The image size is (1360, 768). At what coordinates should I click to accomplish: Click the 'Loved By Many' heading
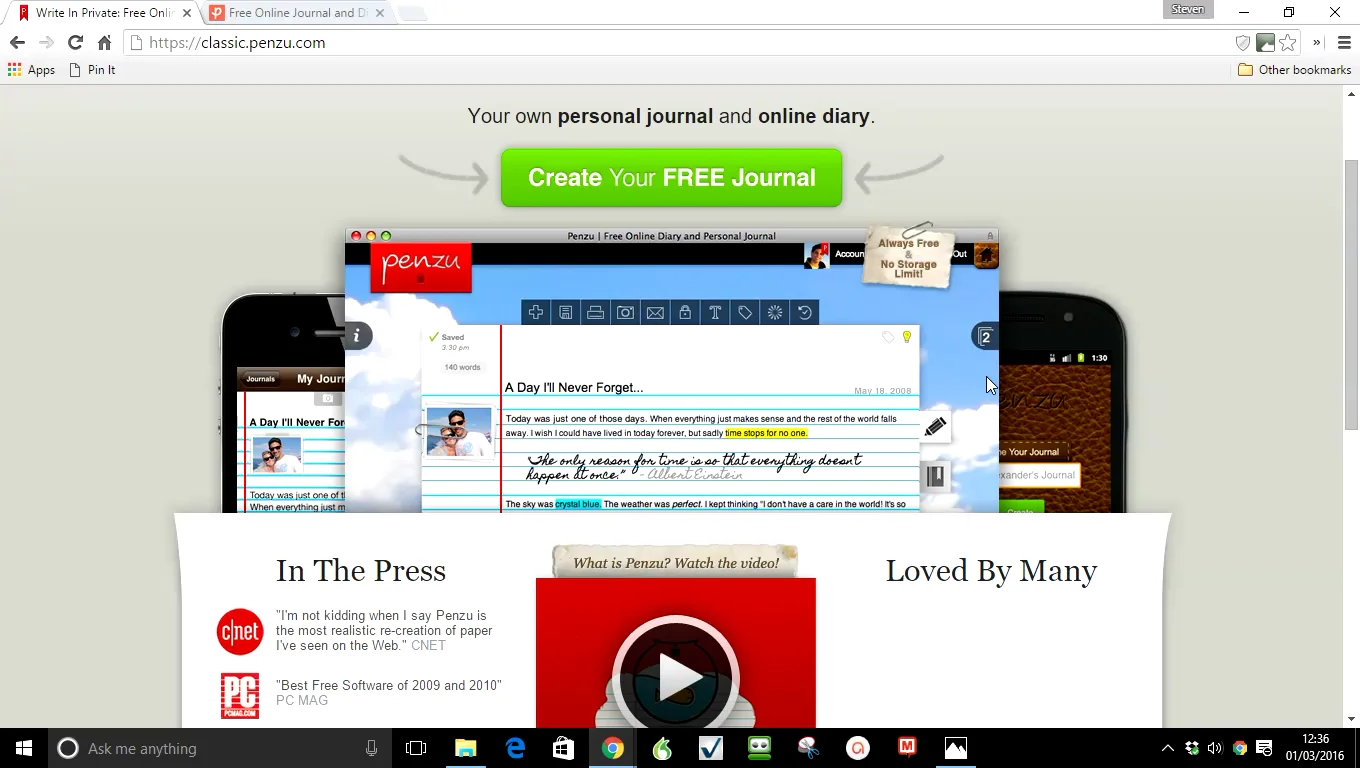click(x=992, y=571)
